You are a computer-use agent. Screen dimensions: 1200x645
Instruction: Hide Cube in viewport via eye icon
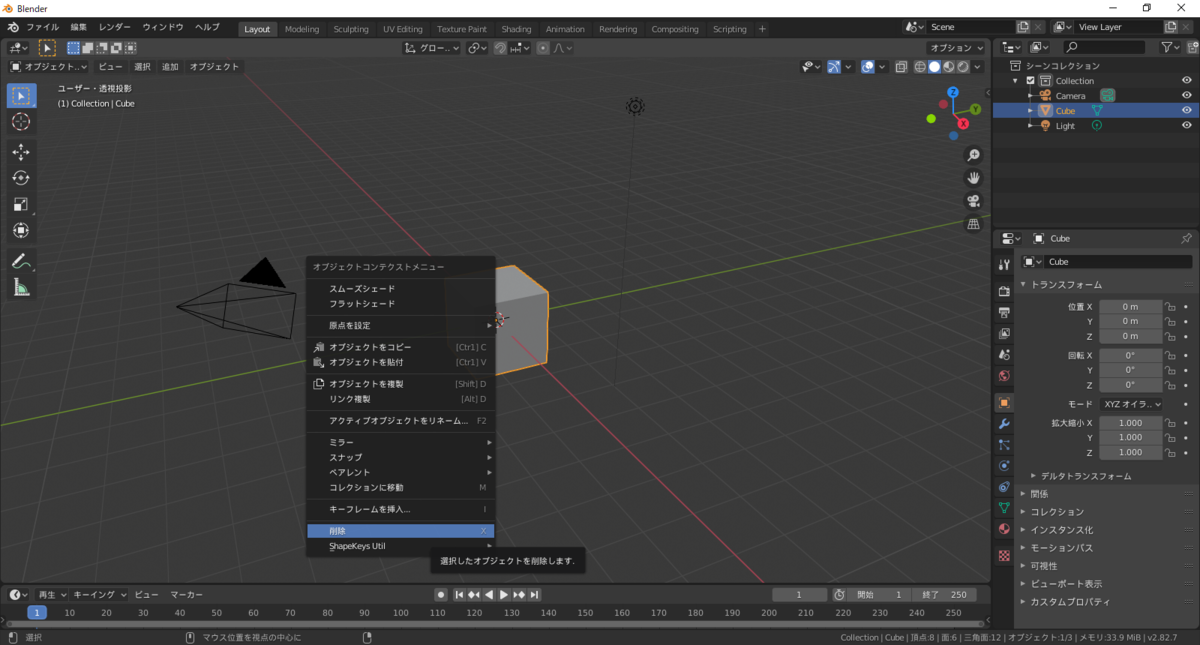click(x=1186, y=111)
